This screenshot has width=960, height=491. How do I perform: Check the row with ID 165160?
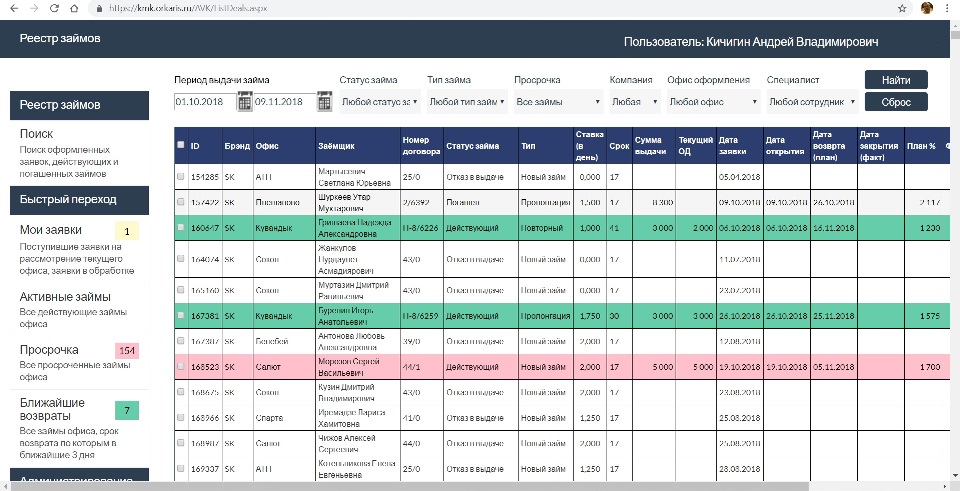(x=180, y=290)
